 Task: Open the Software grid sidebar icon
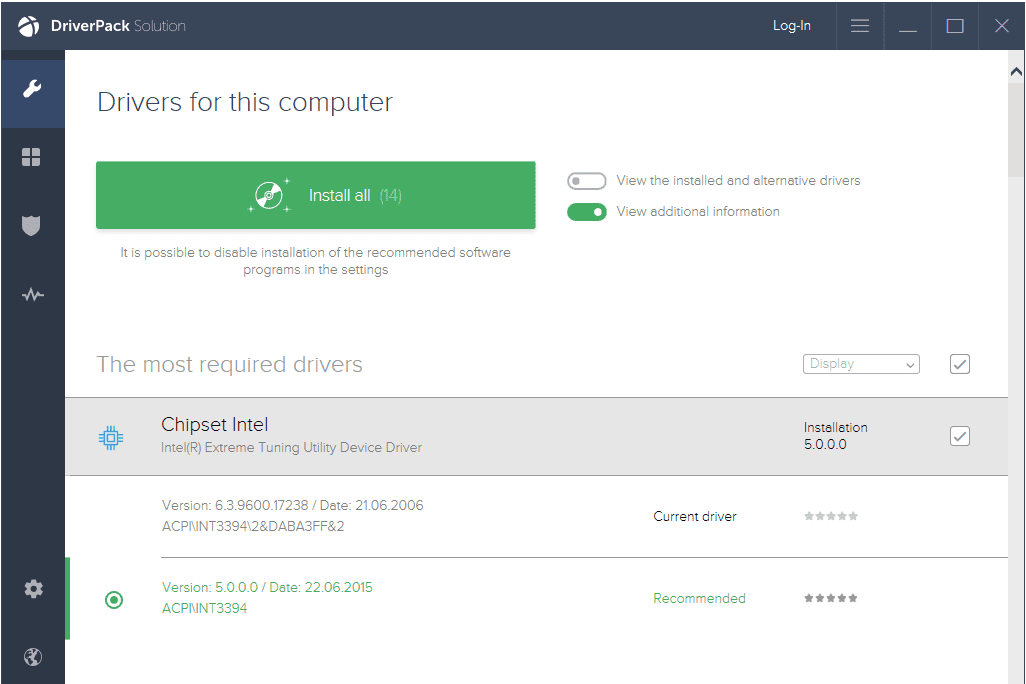(x=32, y=157)
